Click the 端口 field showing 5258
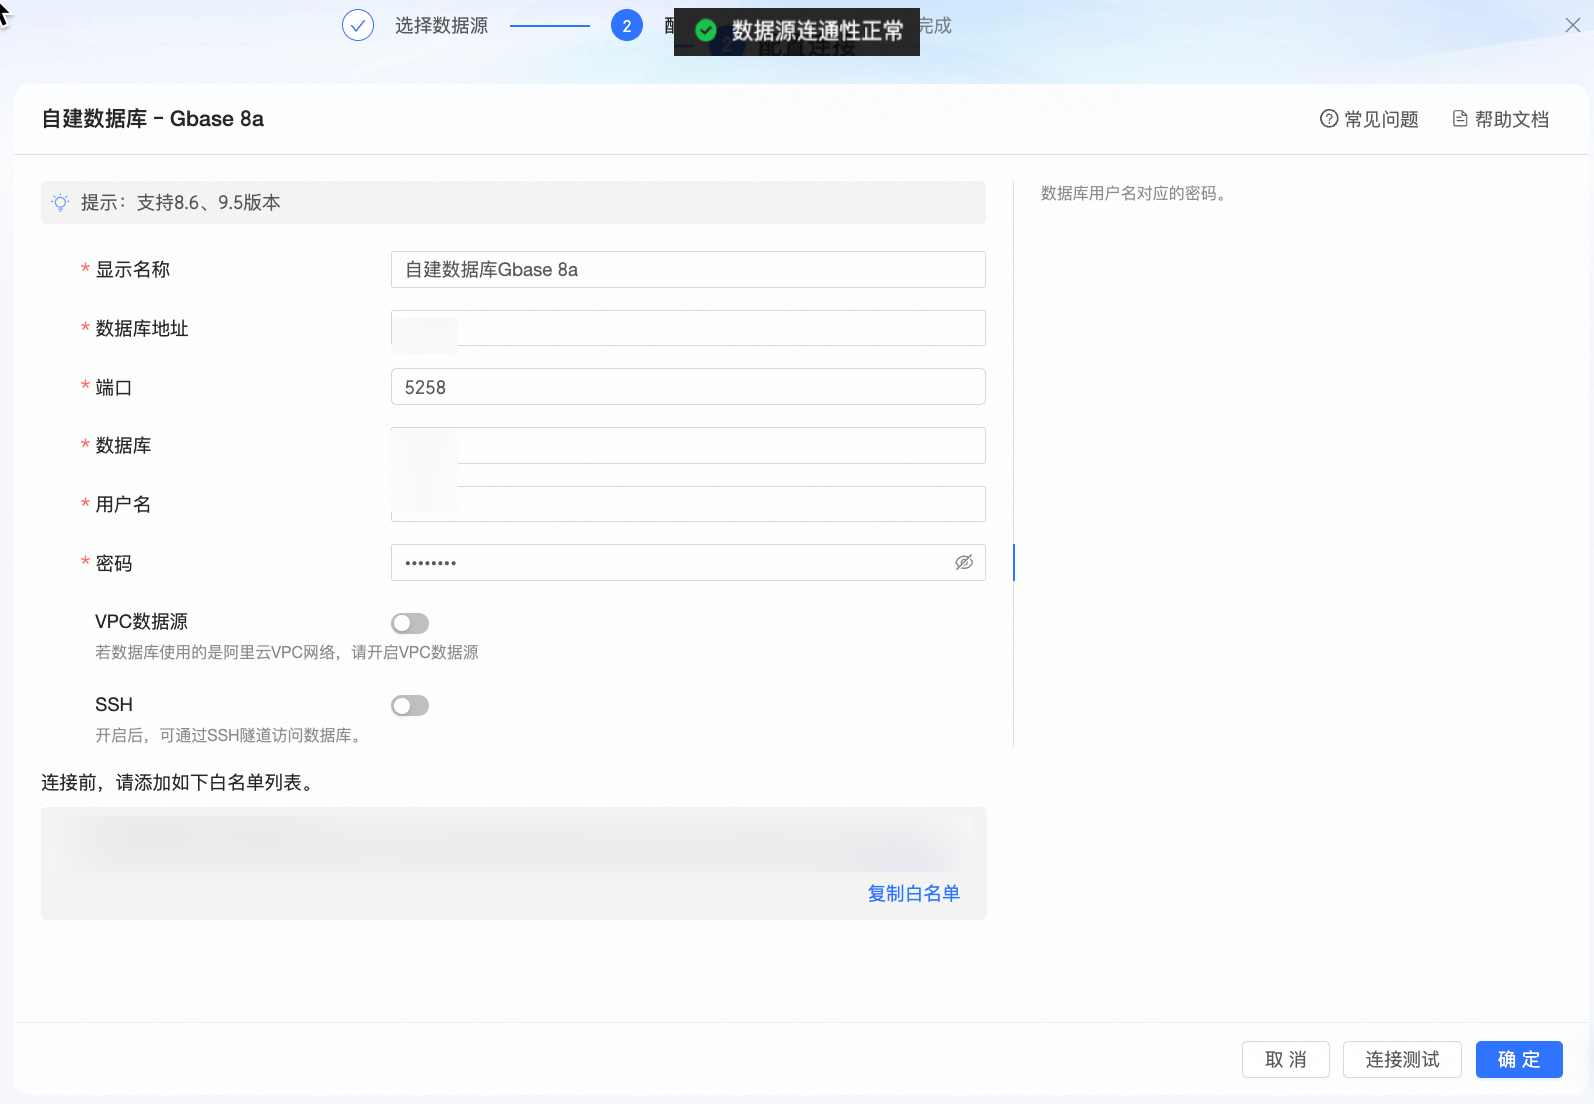This screenshot has width=1594, height=1104. tap(688, 387)
